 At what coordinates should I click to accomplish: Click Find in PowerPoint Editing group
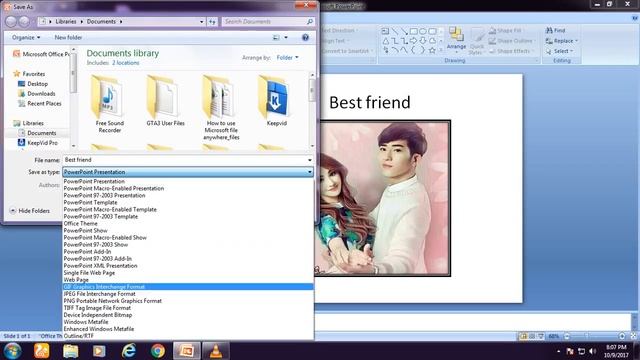[556, 30]
